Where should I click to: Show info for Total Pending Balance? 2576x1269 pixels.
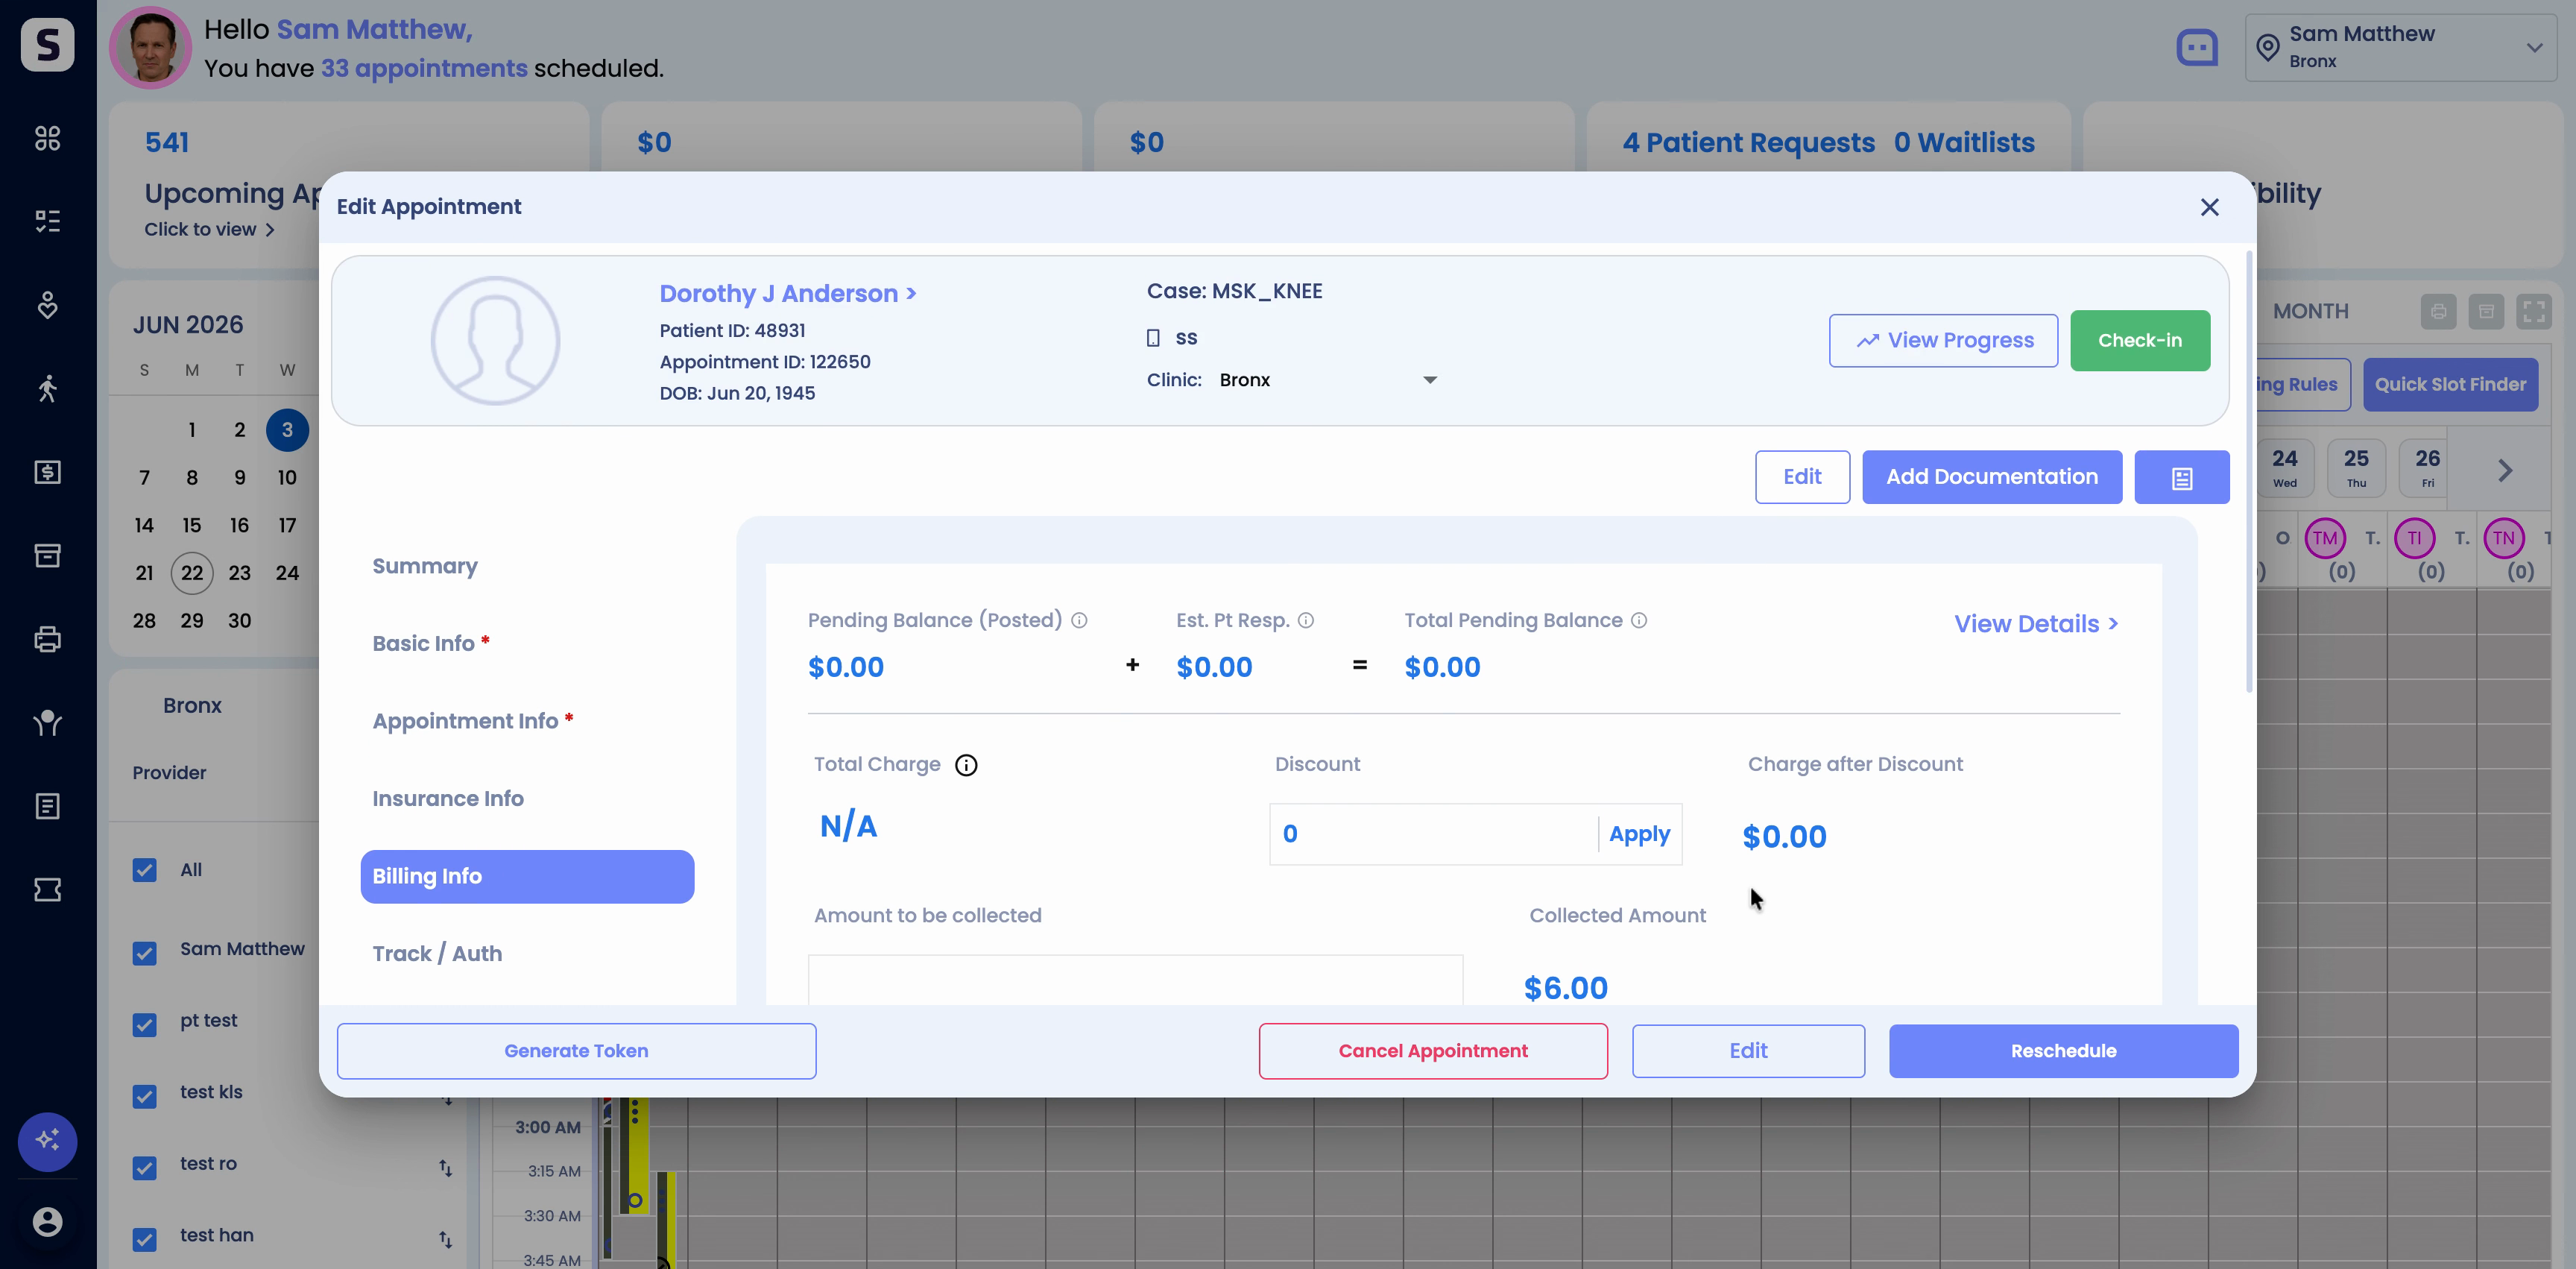click(1639, 620)
